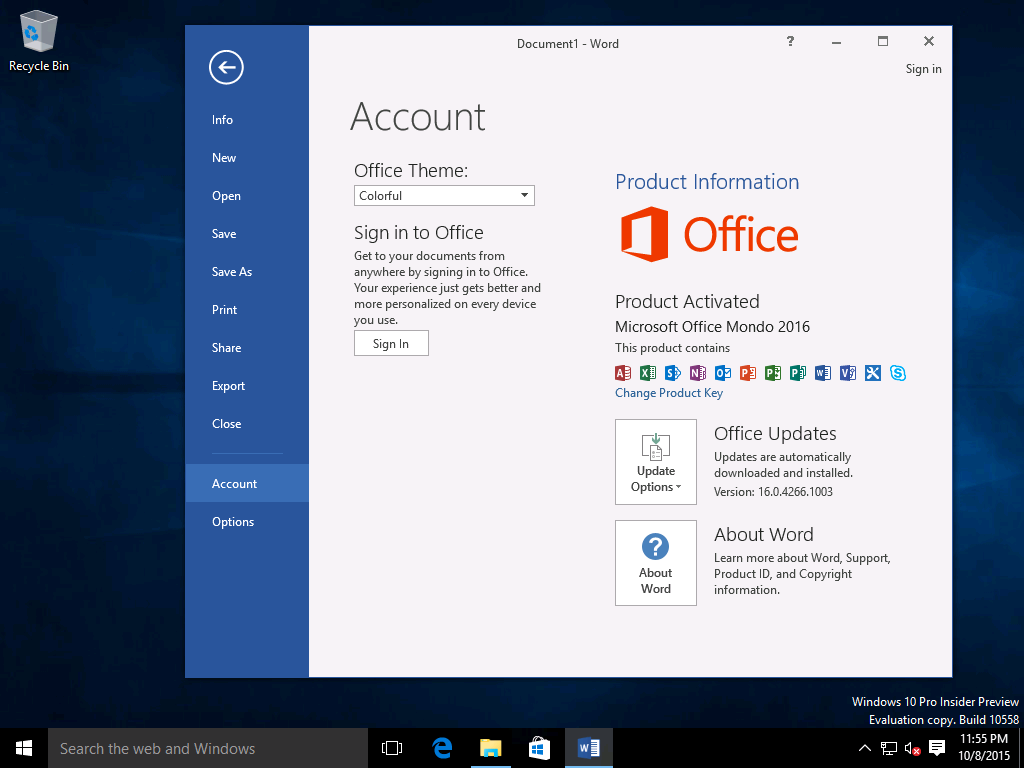Open the Windows Start menu
The width and height of the screenshot is (1024, 768).
(x=24, y=748)
